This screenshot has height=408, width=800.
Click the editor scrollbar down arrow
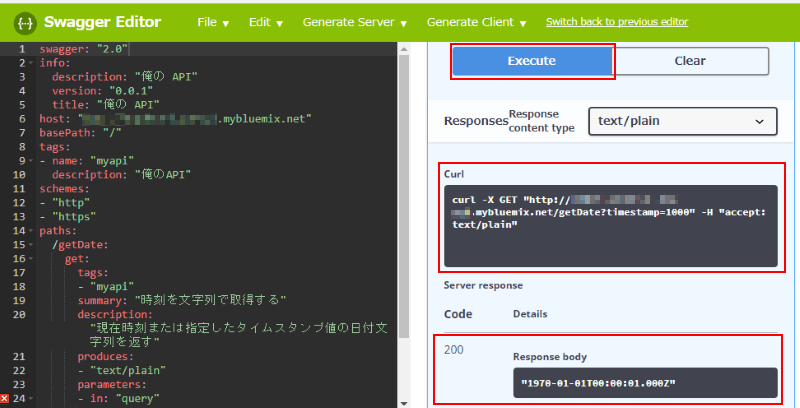[x=404, y=403]
